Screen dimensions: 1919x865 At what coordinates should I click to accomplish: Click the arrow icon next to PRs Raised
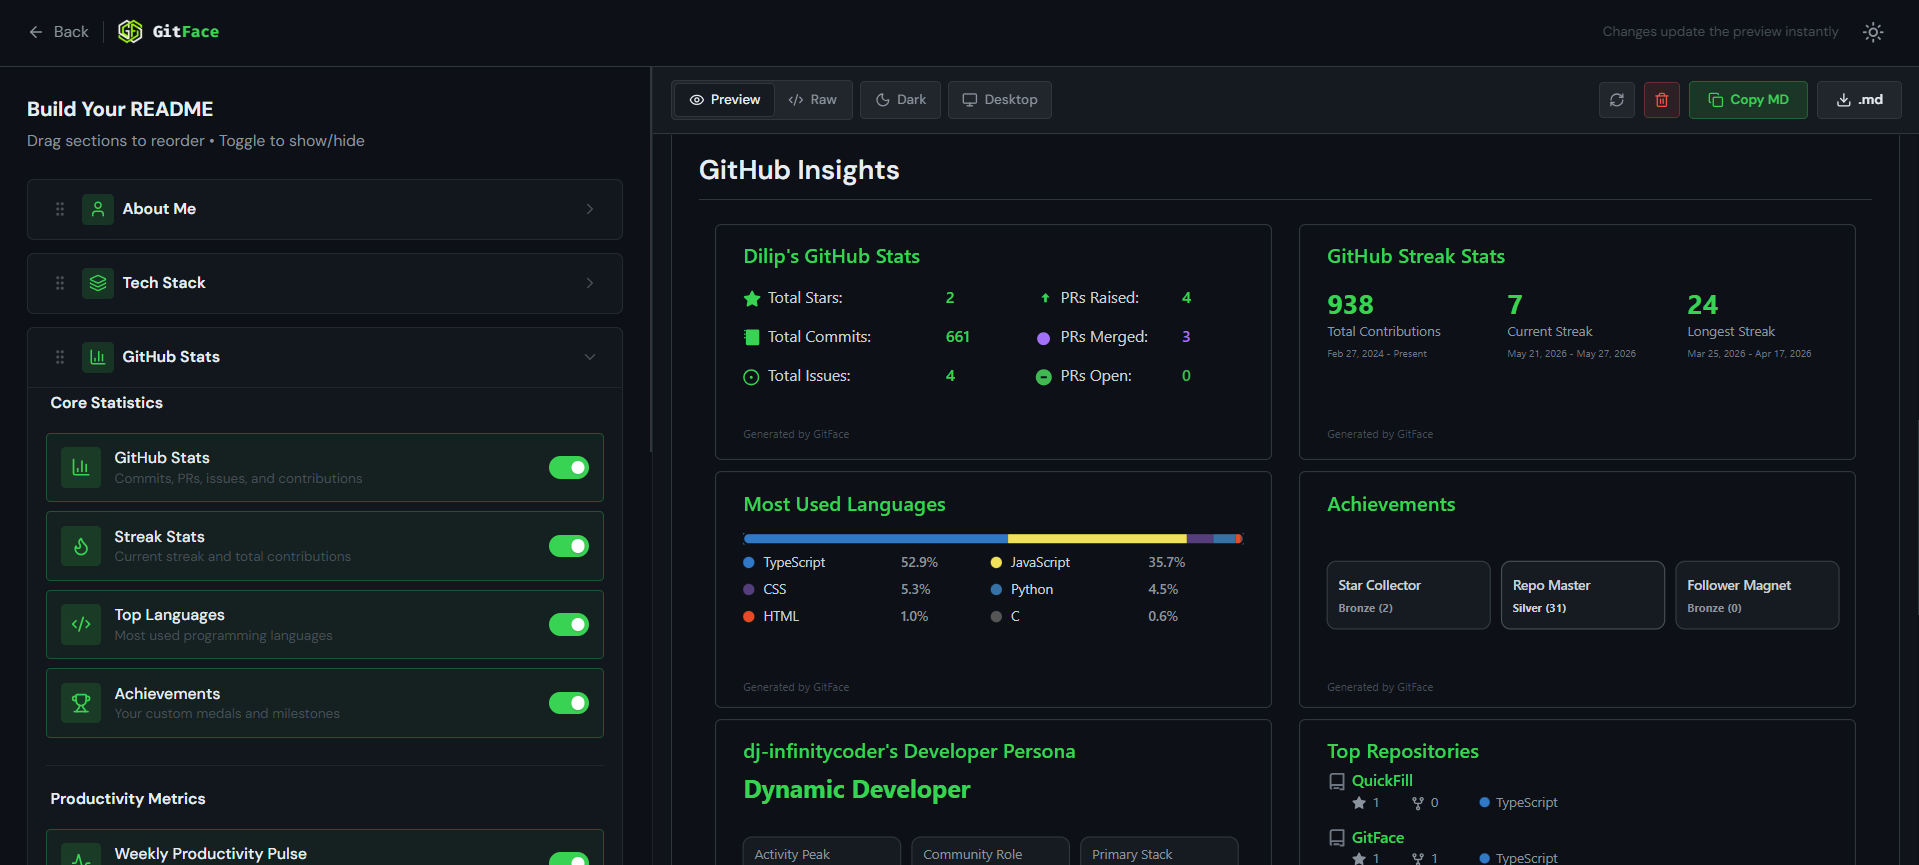[1045, 298]
